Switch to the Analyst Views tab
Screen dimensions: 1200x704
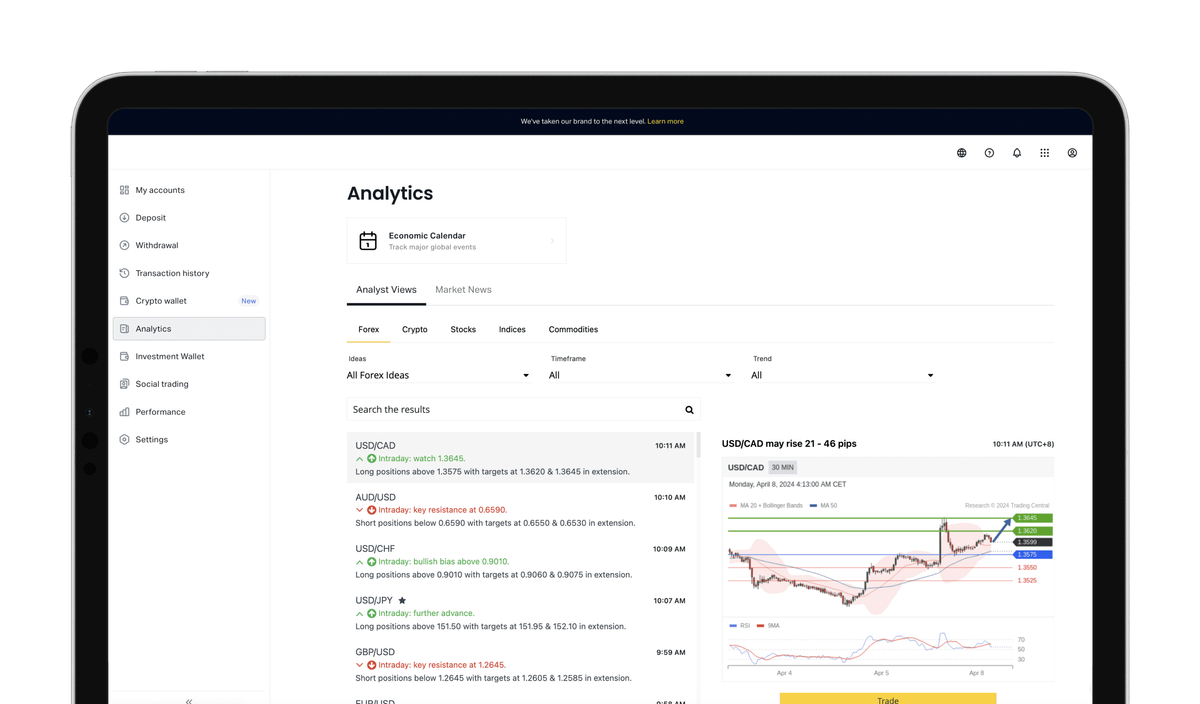386,290
